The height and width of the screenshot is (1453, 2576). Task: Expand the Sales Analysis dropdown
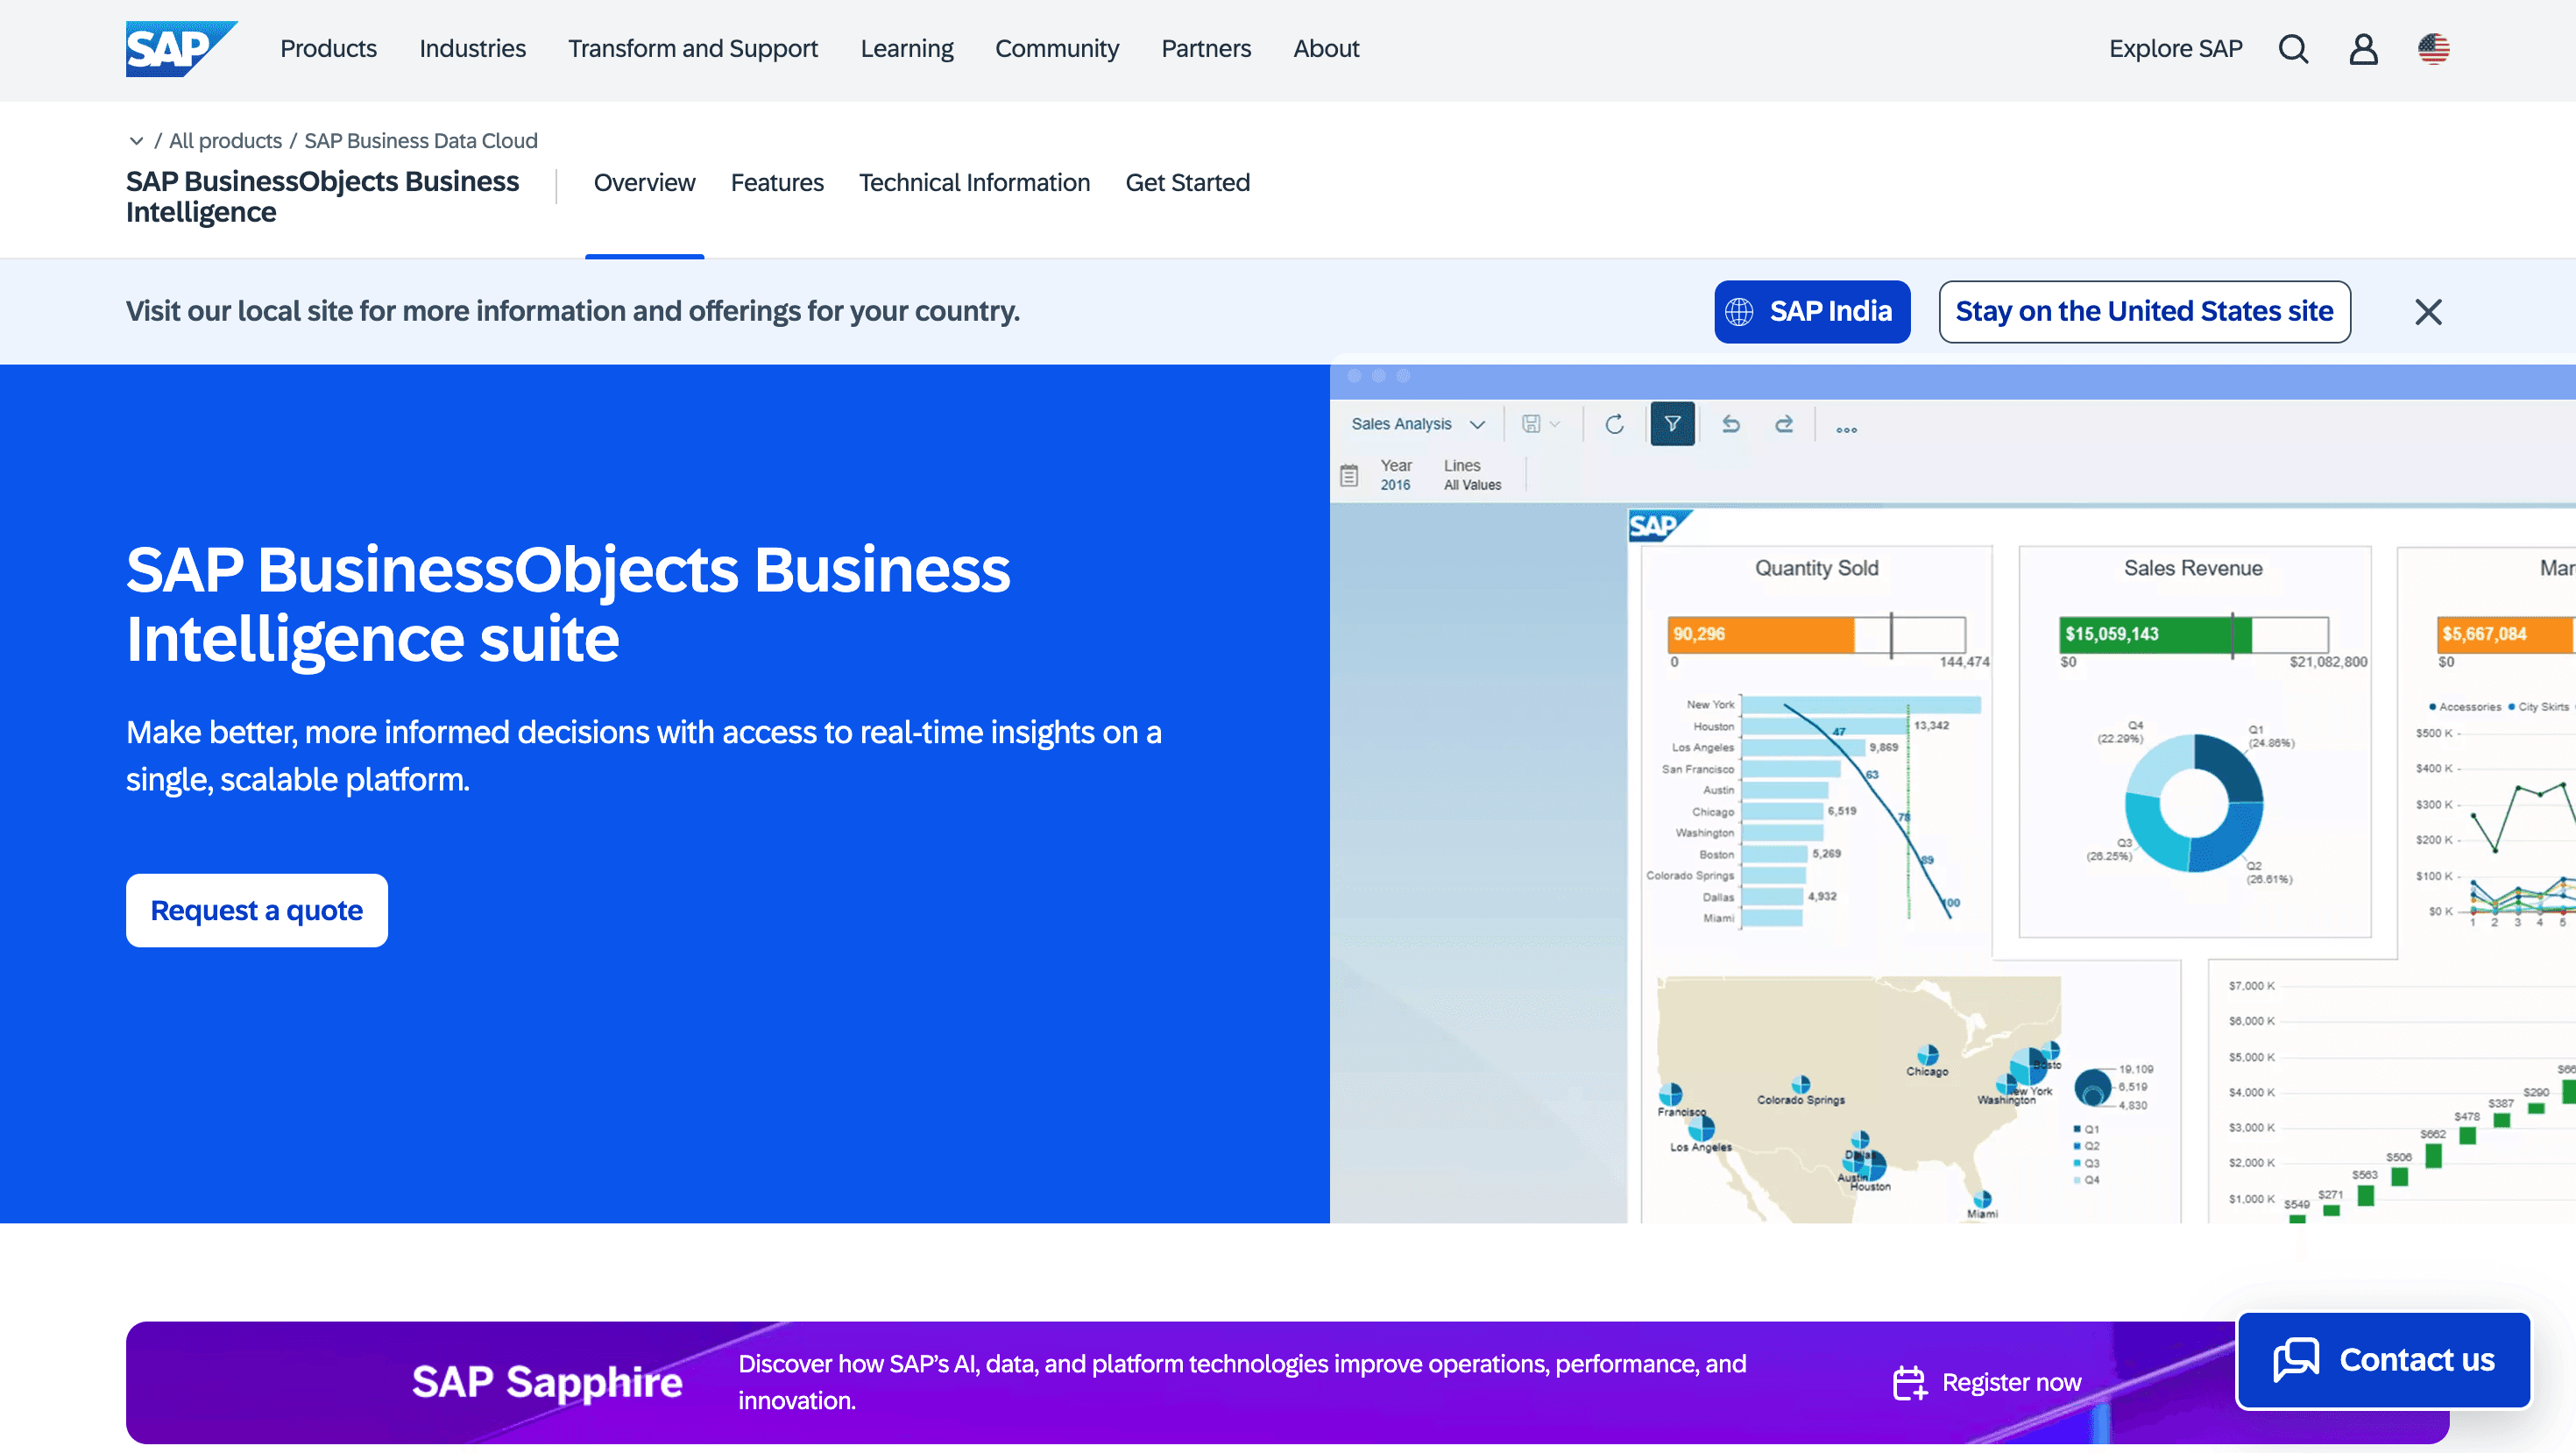pyautogui.click(x=1478, y=424)
